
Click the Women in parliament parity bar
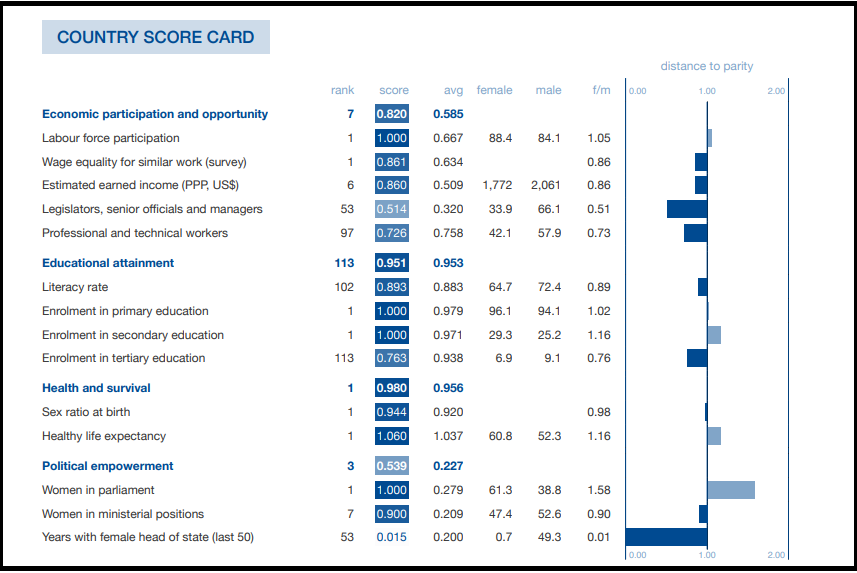pos(731,490)
